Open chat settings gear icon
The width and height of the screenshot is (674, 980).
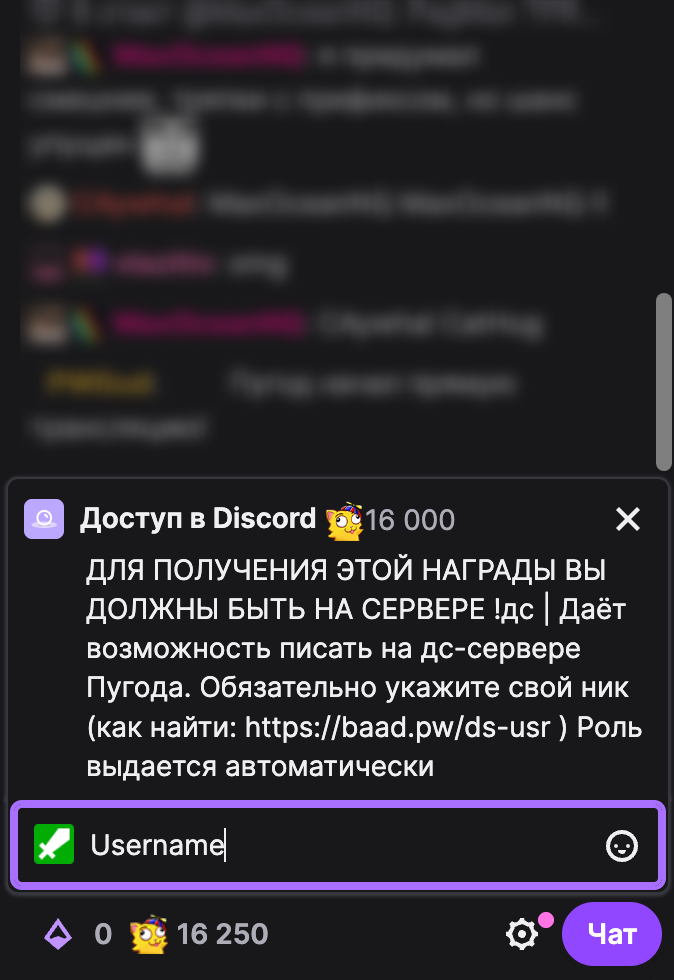click(521, 934)
